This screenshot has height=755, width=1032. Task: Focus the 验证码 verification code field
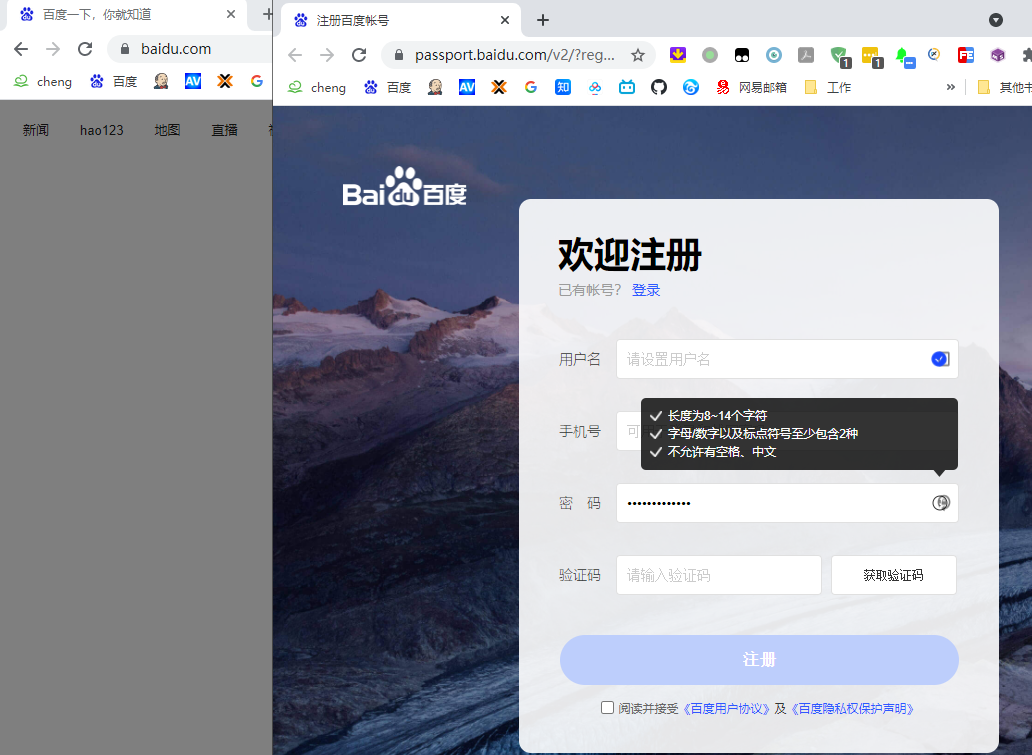point(719,575)
